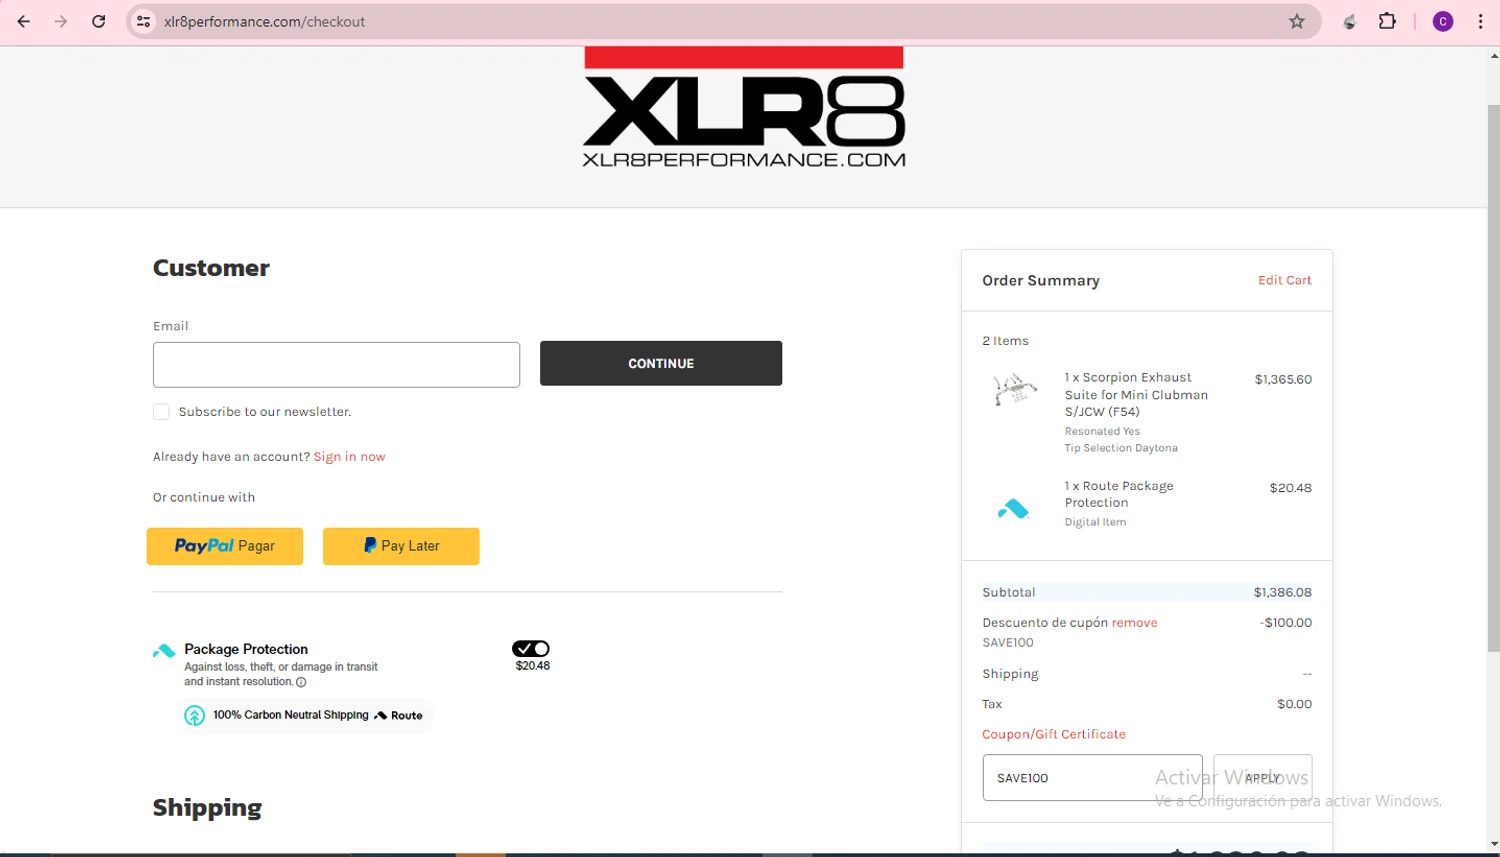1500x857 pixels.
Task: Click the package protection info icon
Action: pyautogui.click(x=301, y=682)
